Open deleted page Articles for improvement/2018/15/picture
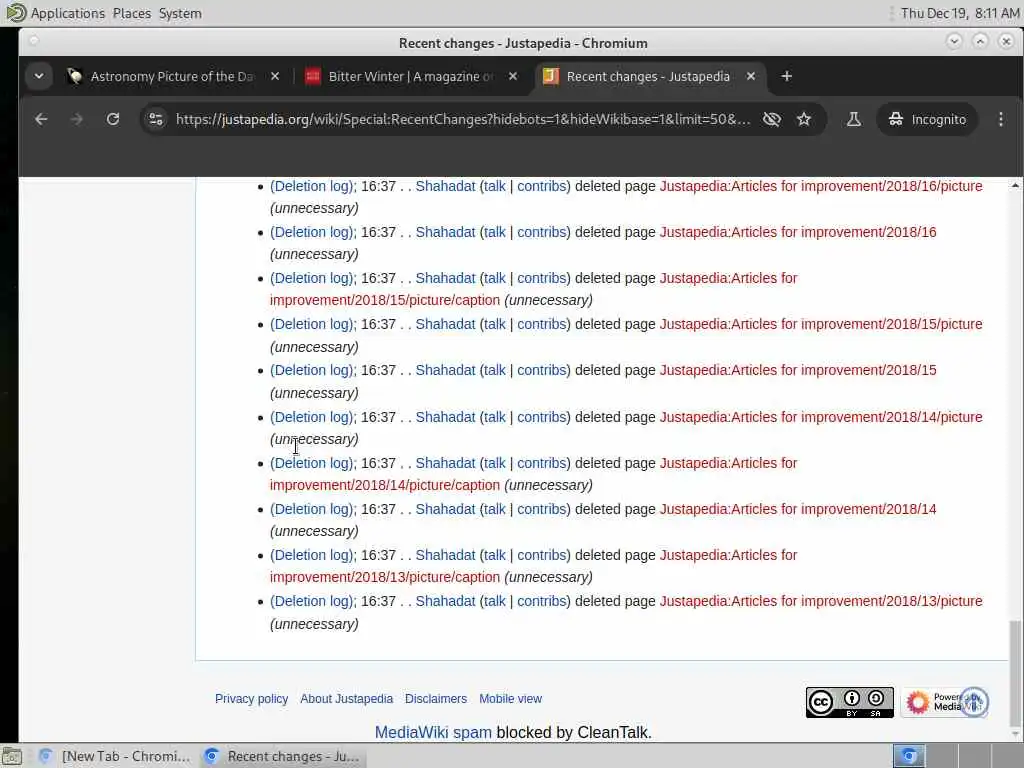 pos(821,325)
